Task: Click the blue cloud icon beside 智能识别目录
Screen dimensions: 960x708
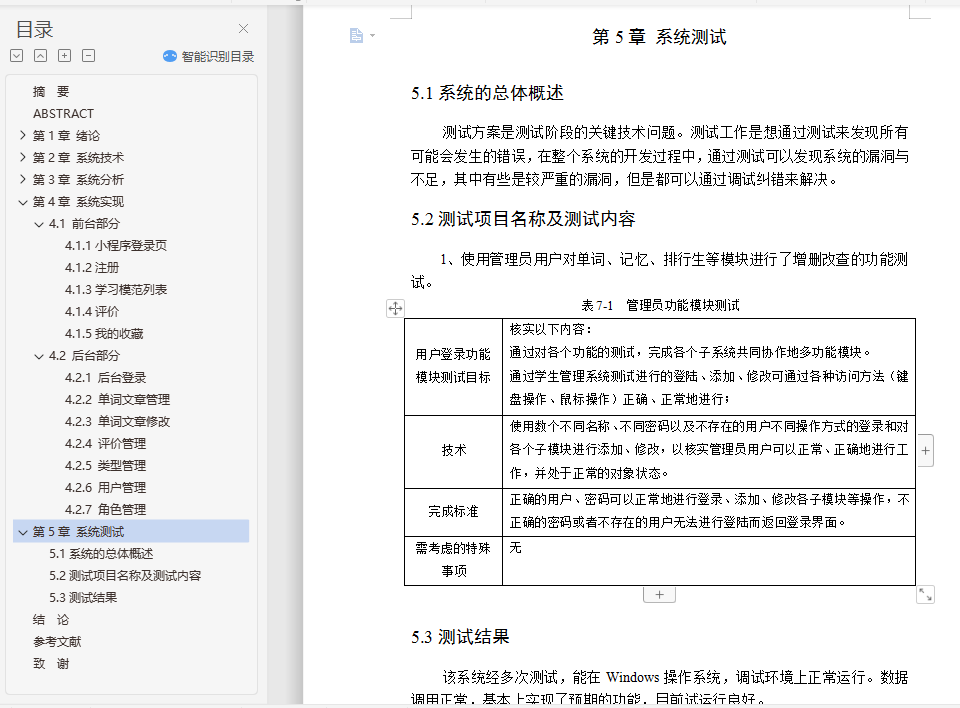Action: 170,56
